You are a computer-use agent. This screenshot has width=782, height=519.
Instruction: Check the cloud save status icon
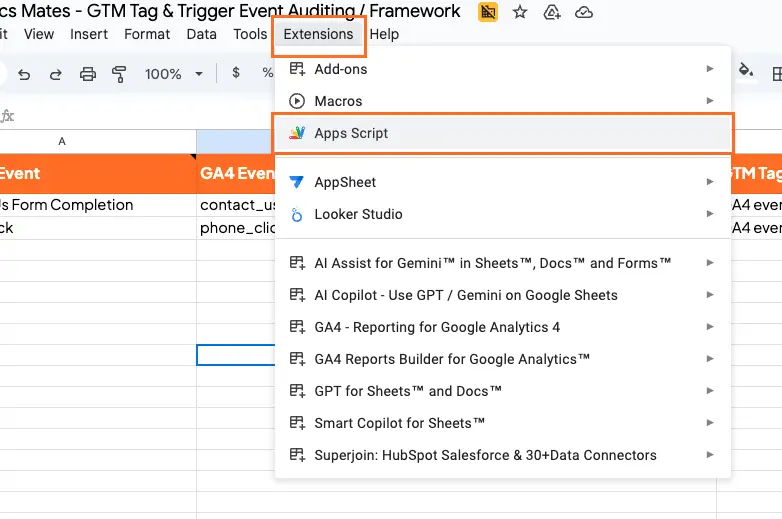point(584,12)
